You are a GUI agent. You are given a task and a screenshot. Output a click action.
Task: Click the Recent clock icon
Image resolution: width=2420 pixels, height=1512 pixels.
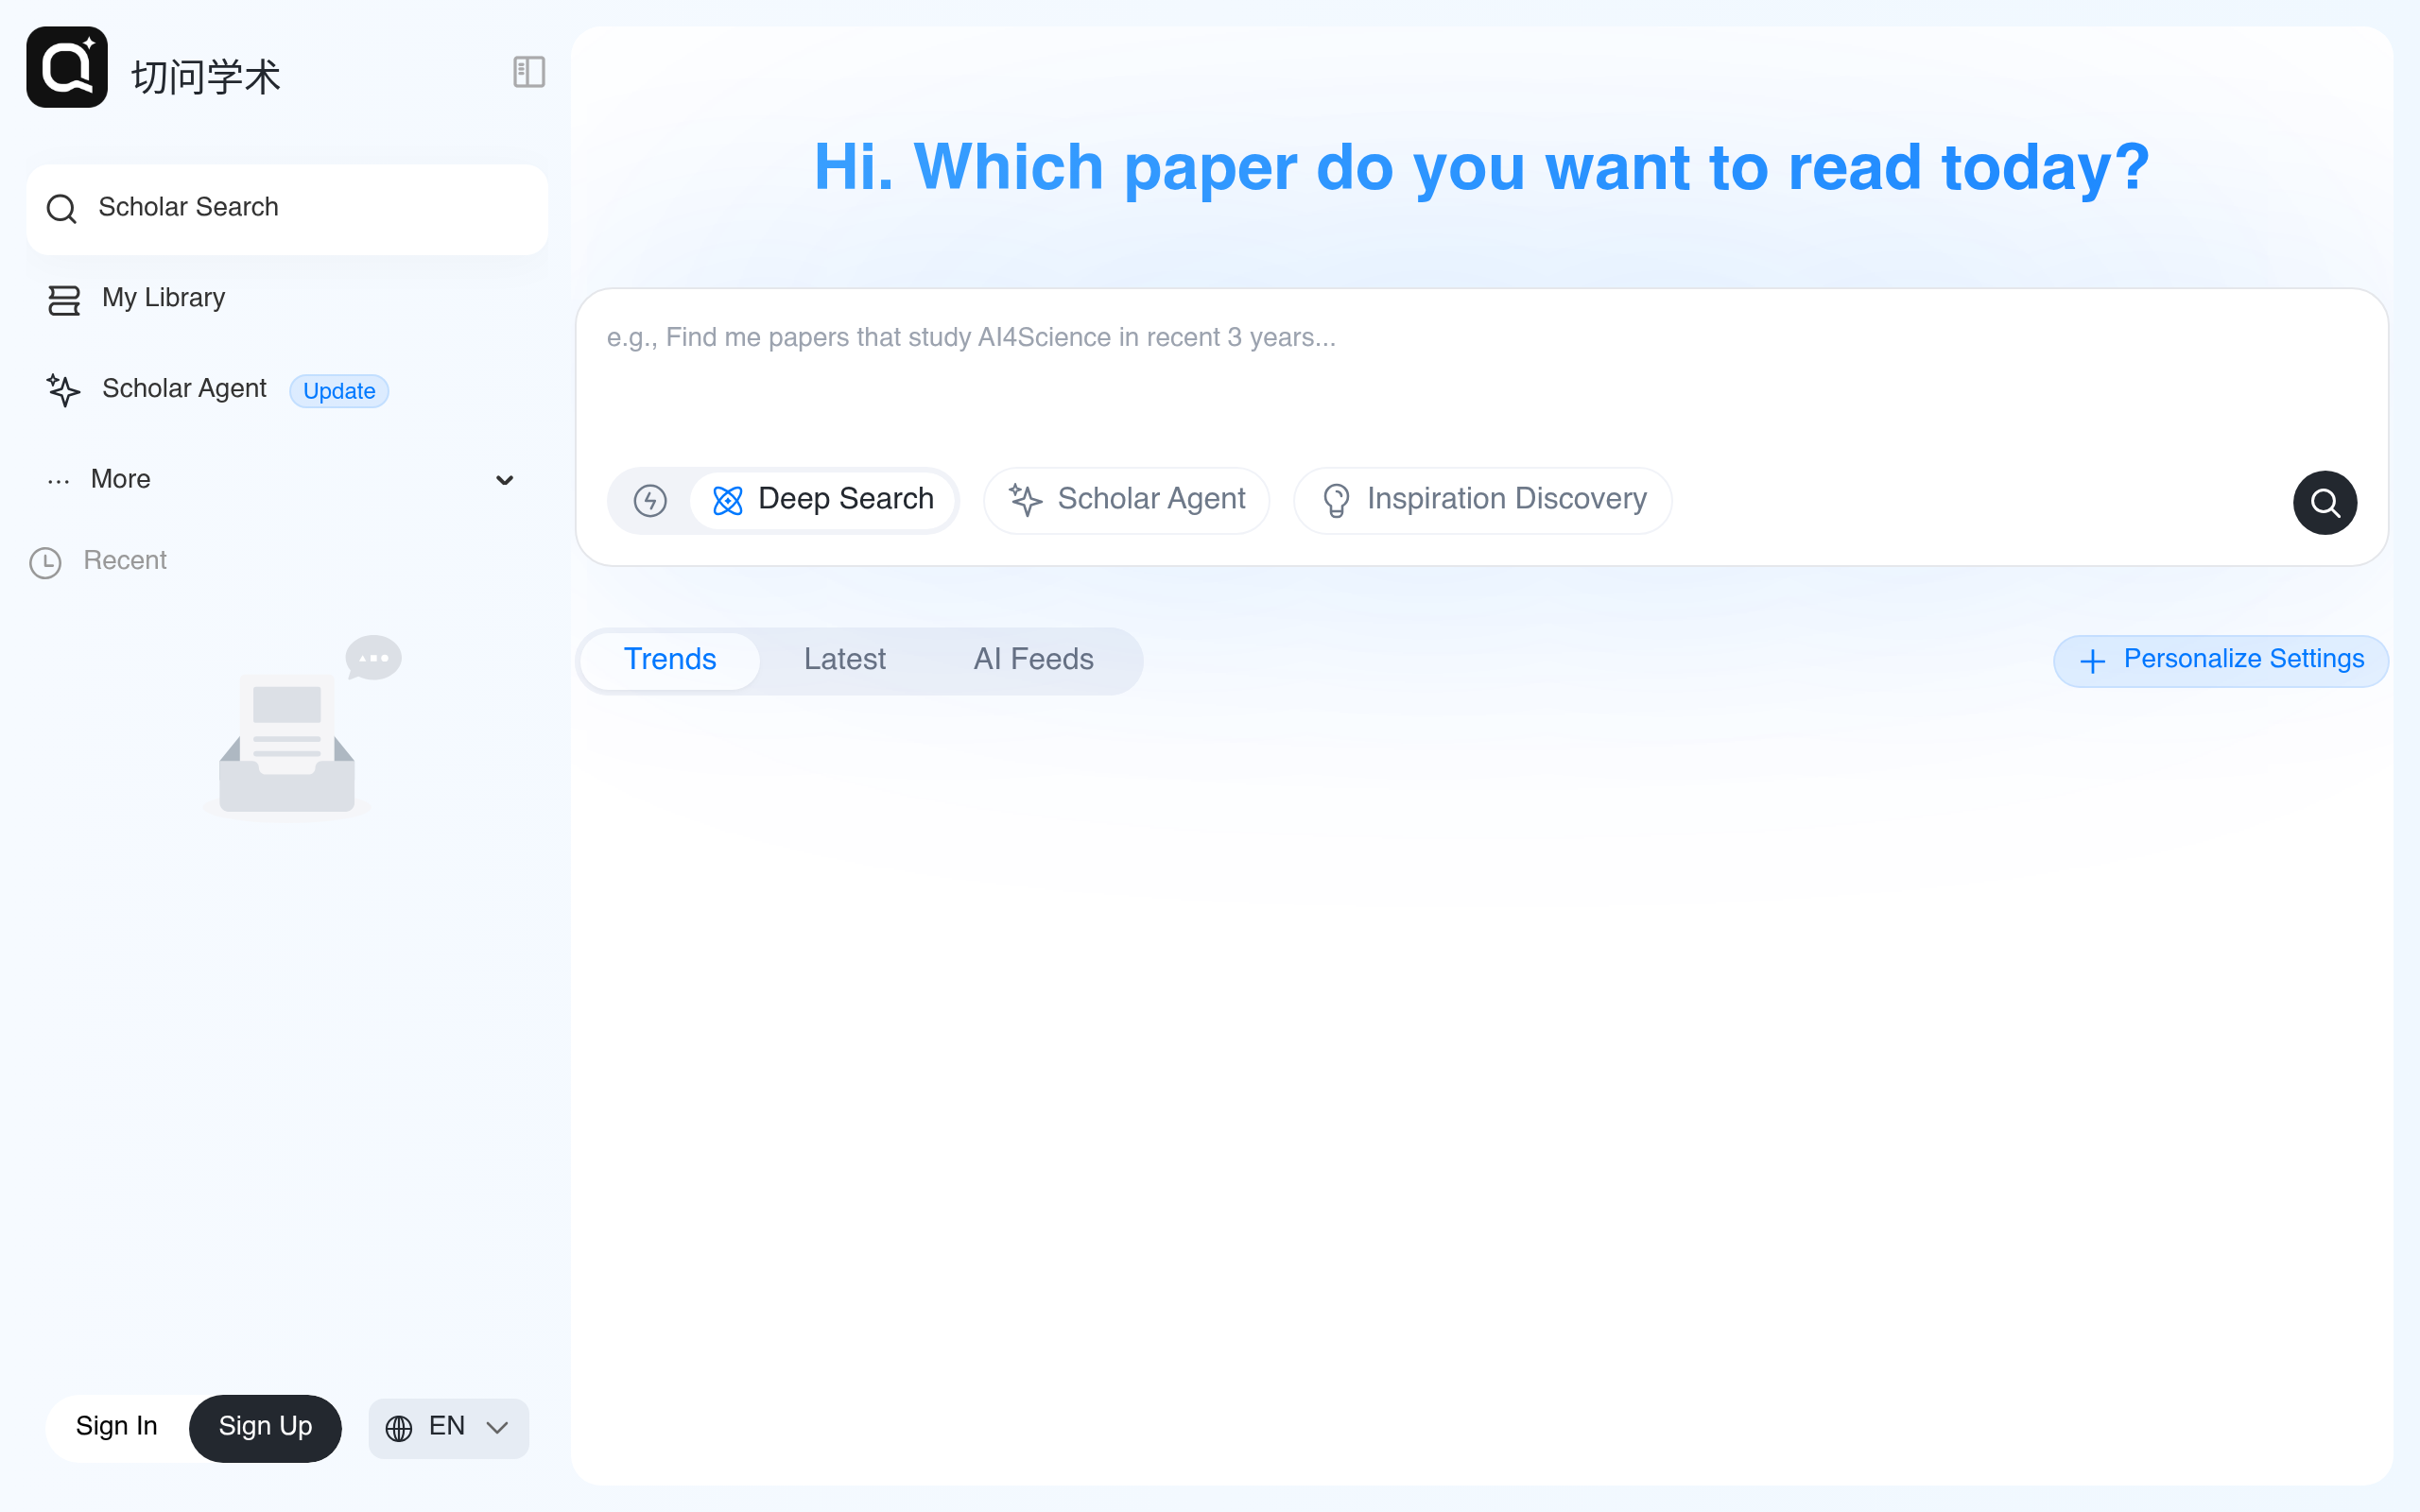click(x=45, y=562)
